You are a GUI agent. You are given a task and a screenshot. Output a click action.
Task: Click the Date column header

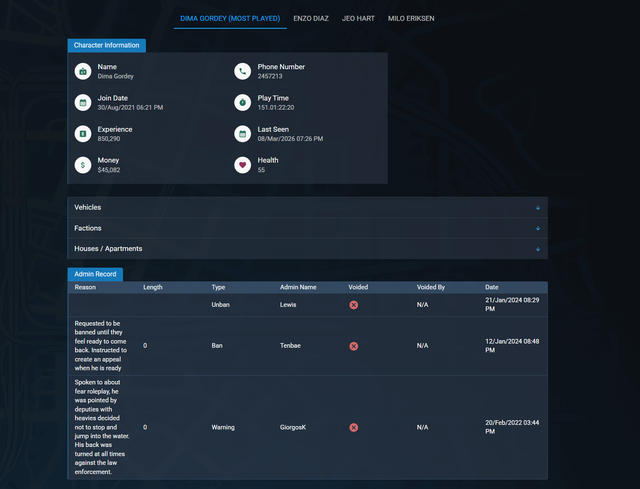[x=491, y=287]
